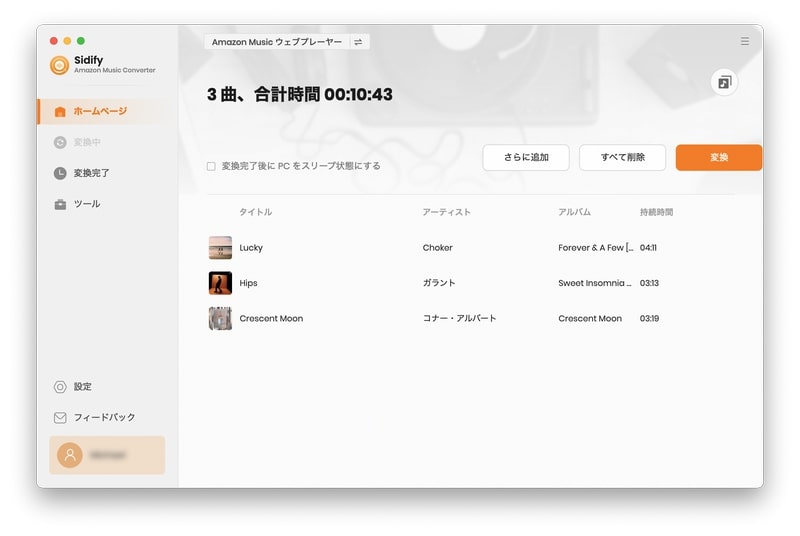This screenshot has width=800, height=536.
Task: Click duration 04:11
Action: tap(648, 248)
